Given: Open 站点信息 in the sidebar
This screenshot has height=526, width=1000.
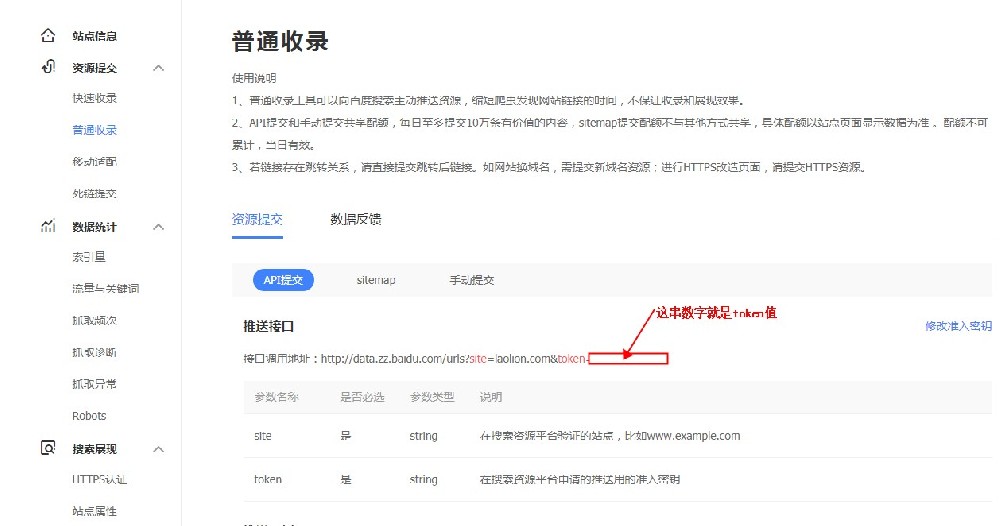Looking at the screenshot, I should pos(94,36).
